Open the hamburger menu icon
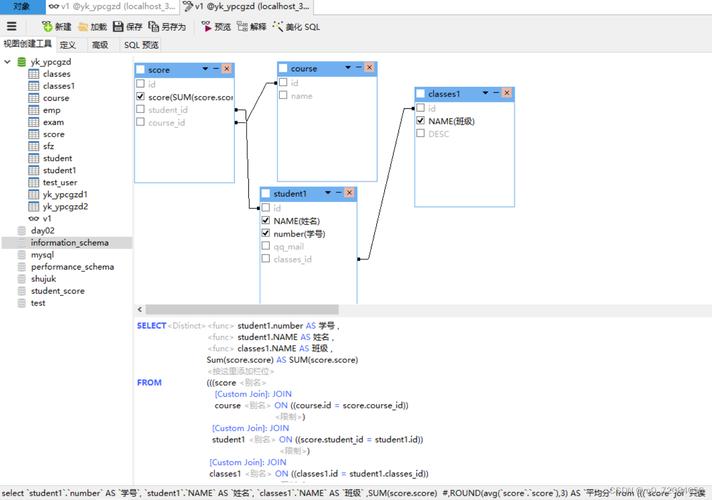Screen dimensions: 712x500 11,26
